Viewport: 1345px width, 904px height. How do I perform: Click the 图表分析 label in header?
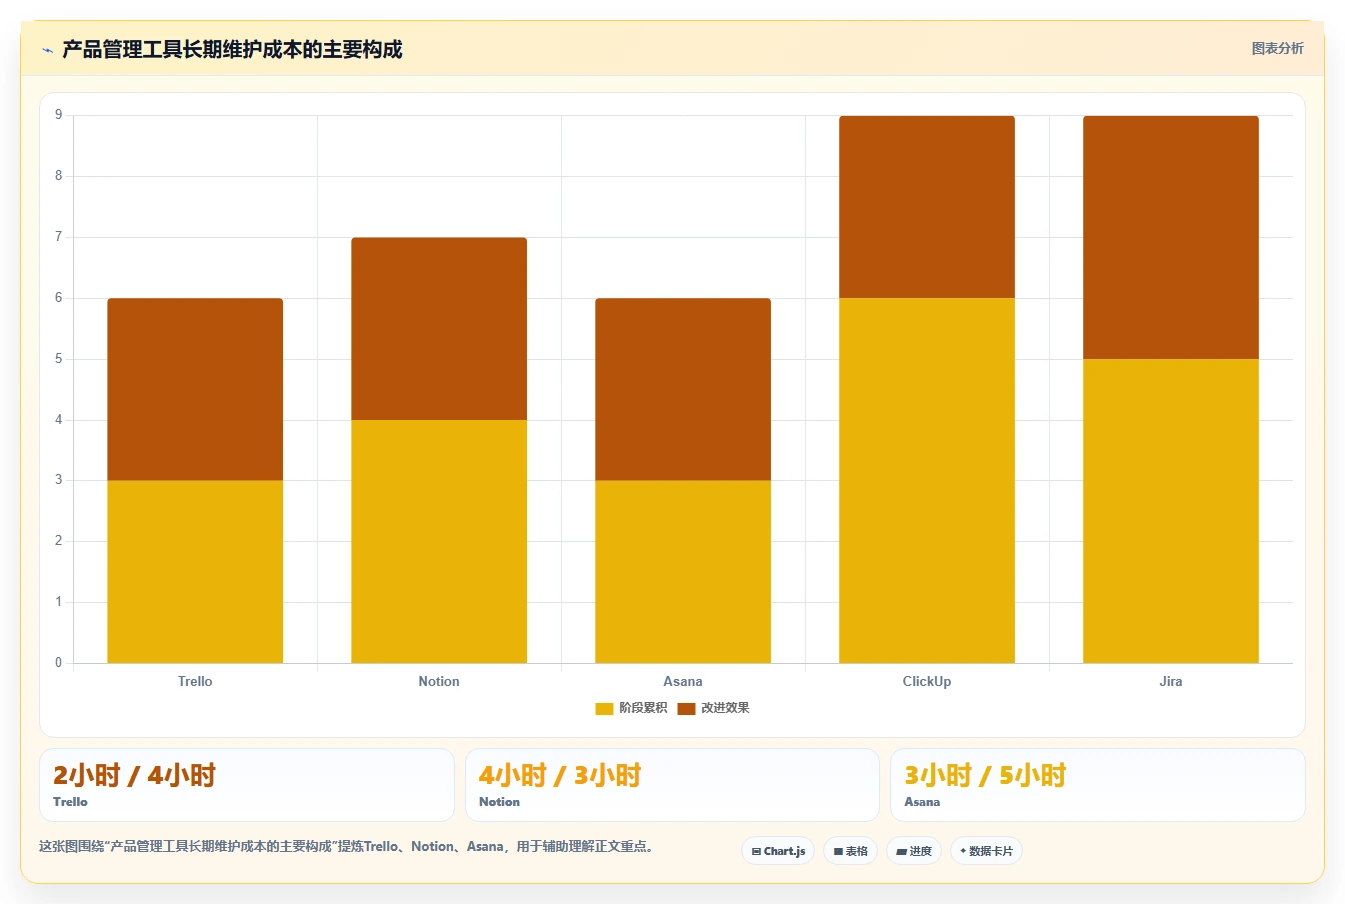[1277, 48]
